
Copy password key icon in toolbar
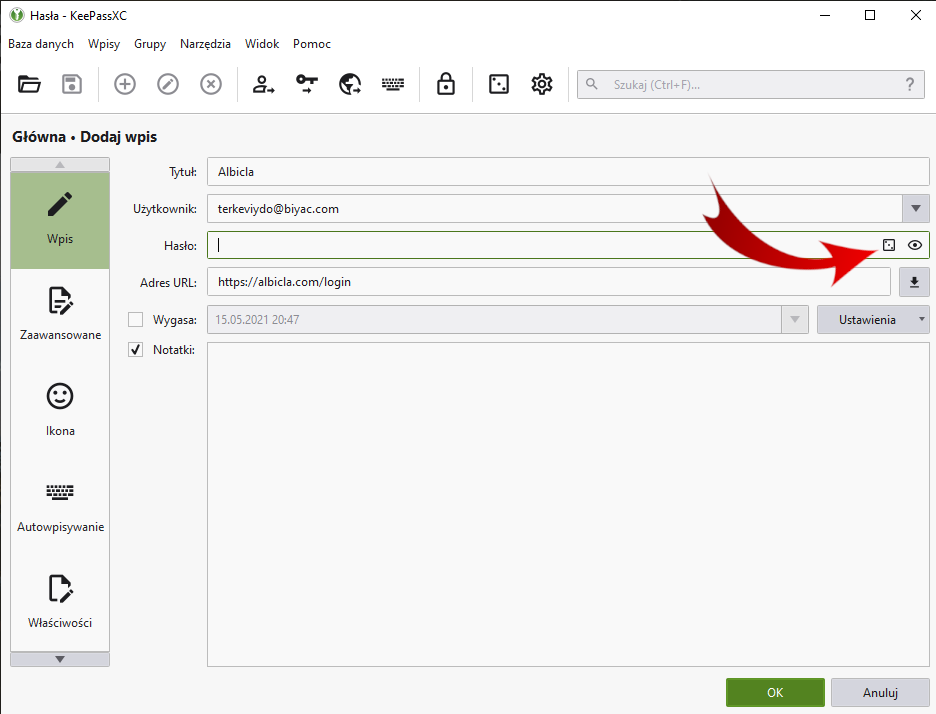(x=307, y=84)
